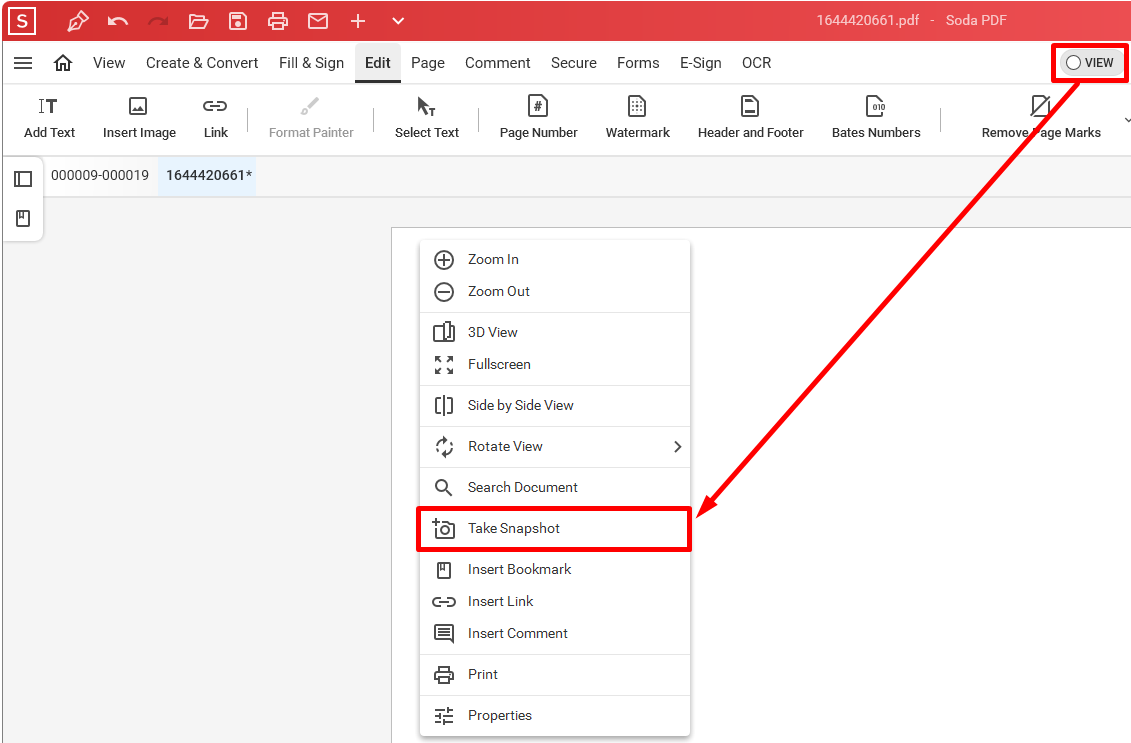Choose Zoom Out from context menu

point(555,291)
